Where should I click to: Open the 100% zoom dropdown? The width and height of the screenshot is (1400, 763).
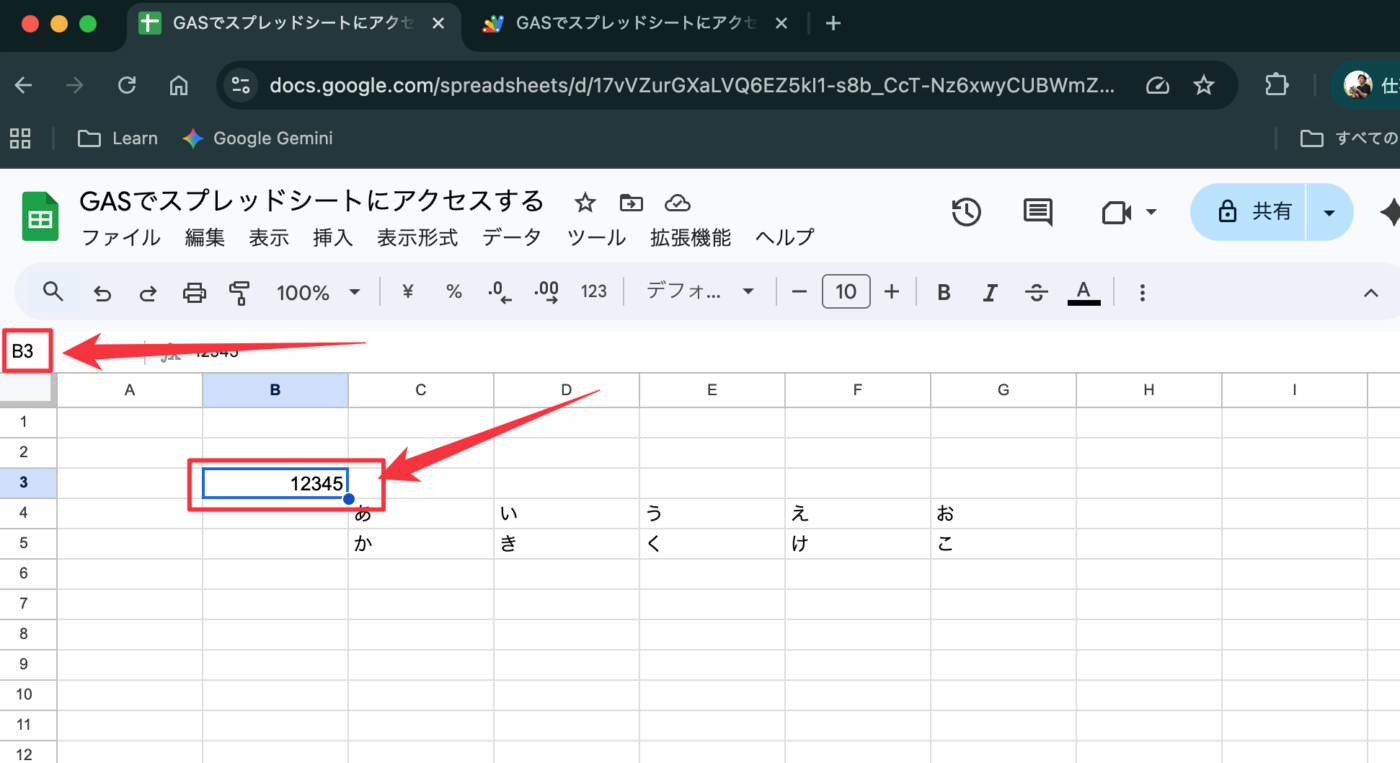[x=318, y=292]
